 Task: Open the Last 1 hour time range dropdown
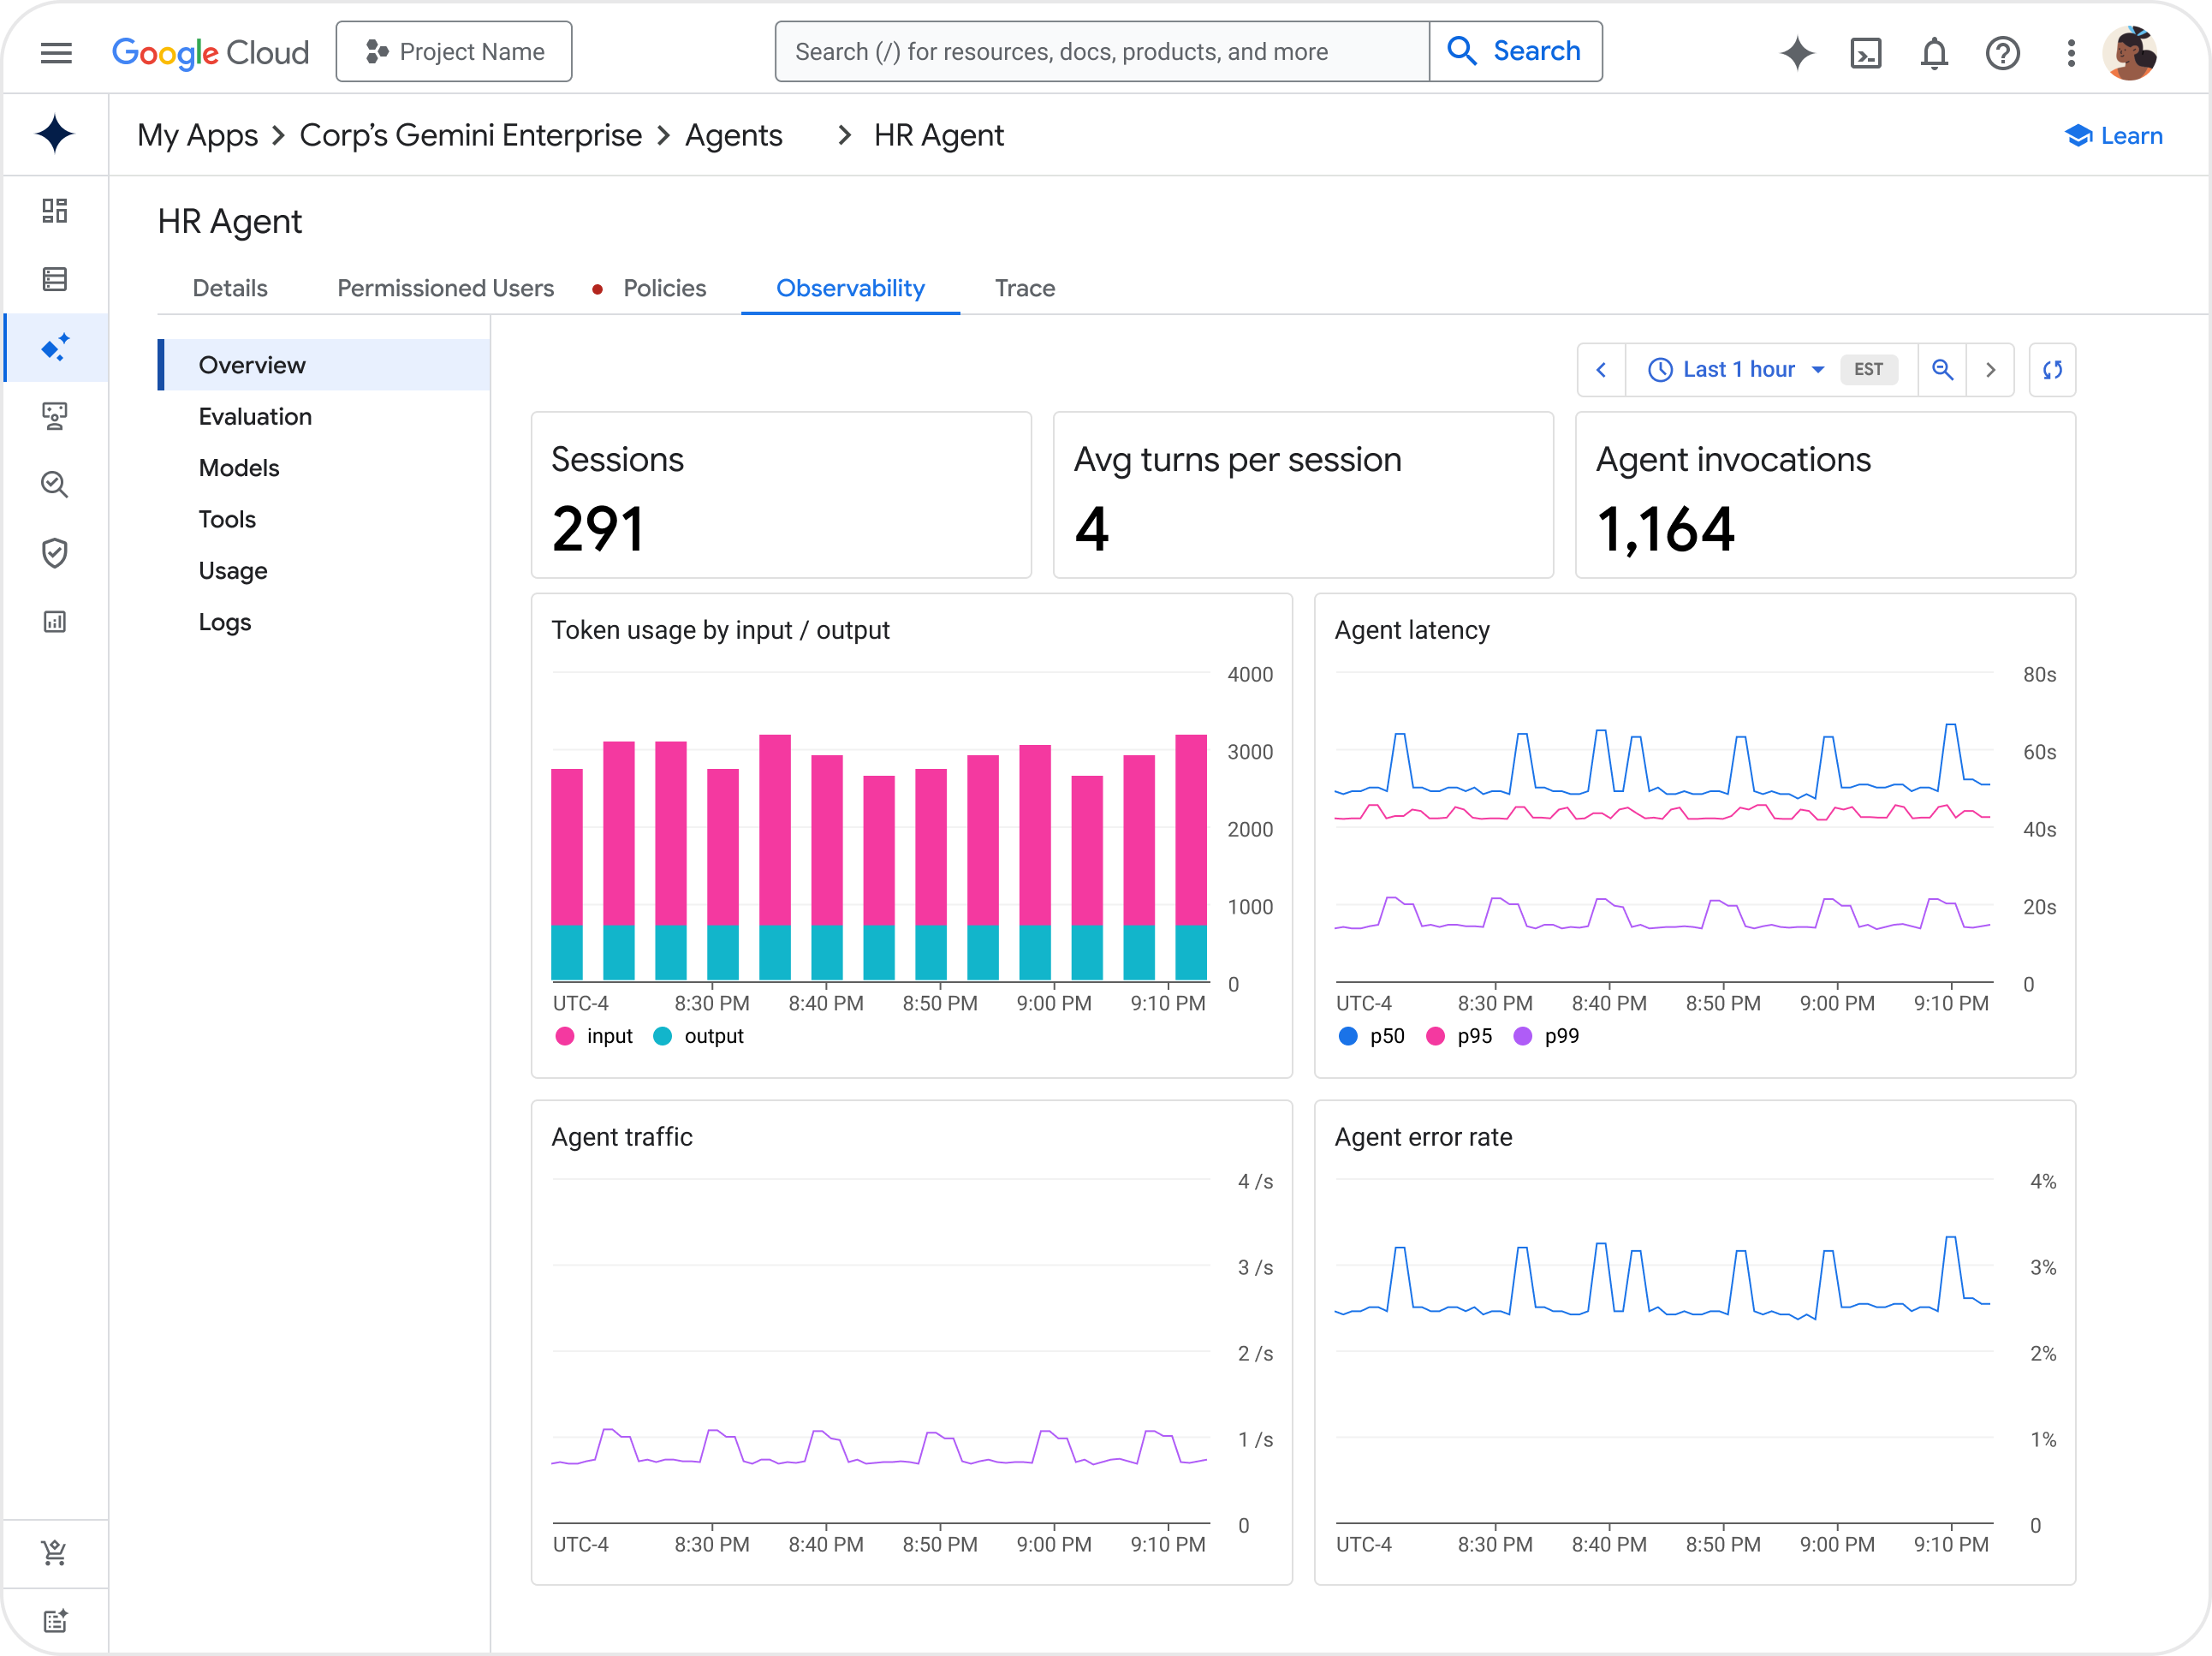point(1735,369)
